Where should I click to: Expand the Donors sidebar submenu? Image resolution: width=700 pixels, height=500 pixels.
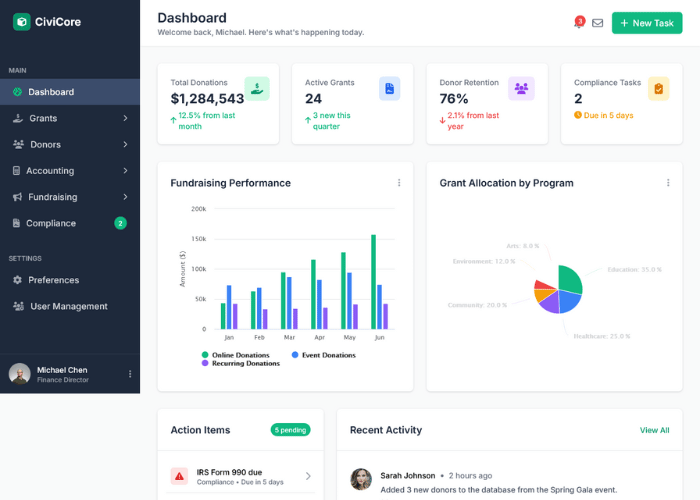pyautogui.click(x=70, y=144)
